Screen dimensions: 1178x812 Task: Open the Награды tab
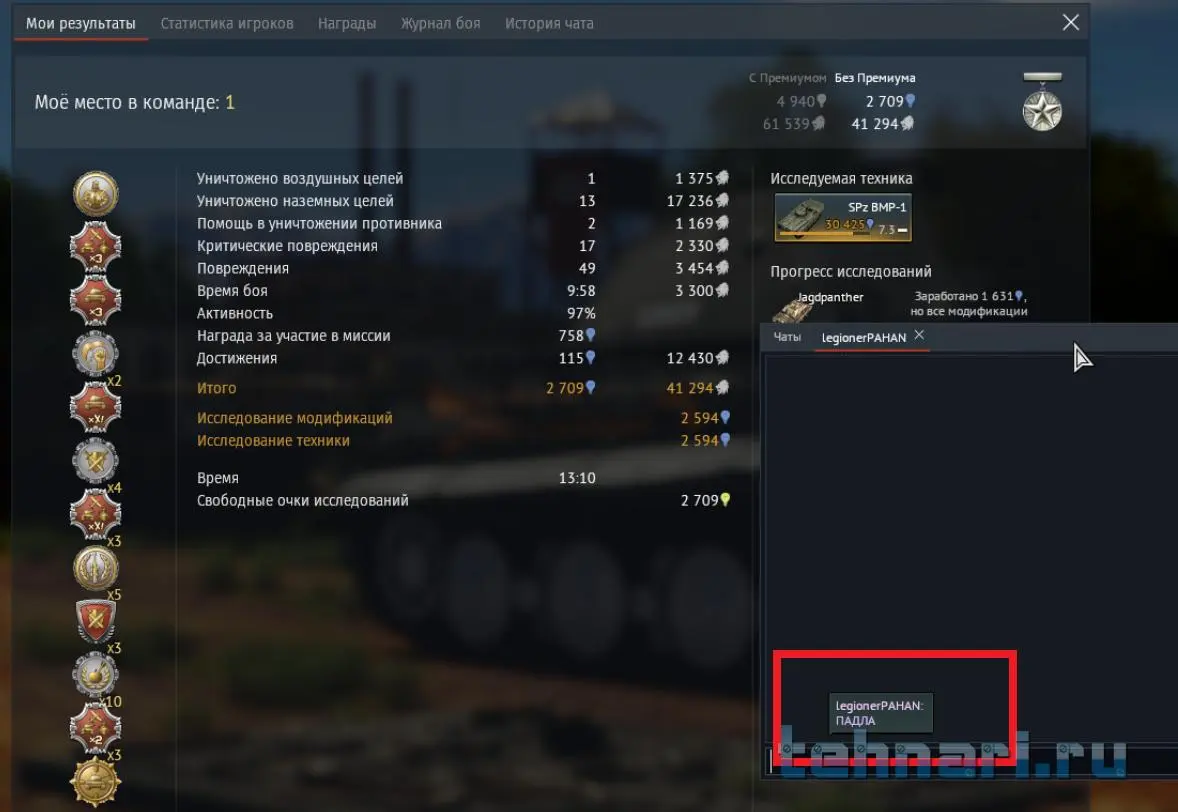click(x=346, y=23)
